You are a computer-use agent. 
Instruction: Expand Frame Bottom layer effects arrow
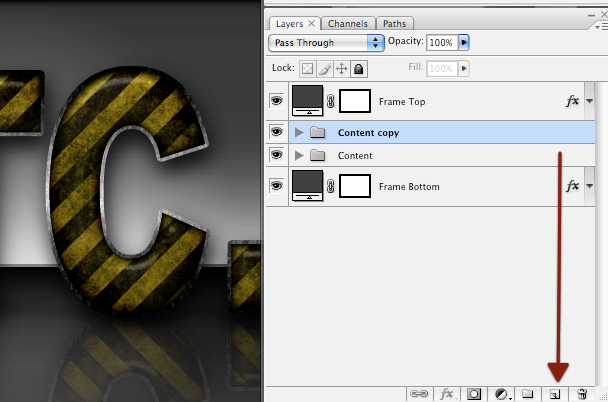(589, 186)
